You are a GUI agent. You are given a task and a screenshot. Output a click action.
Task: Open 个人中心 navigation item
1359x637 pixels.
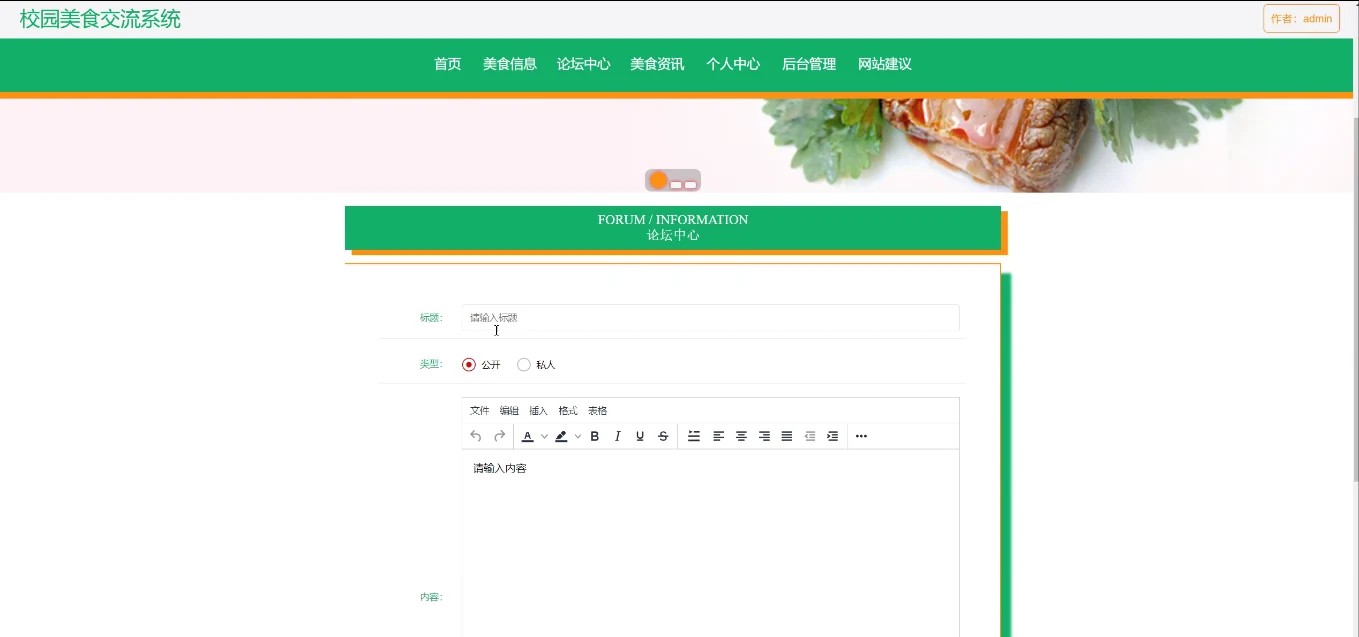733,64
